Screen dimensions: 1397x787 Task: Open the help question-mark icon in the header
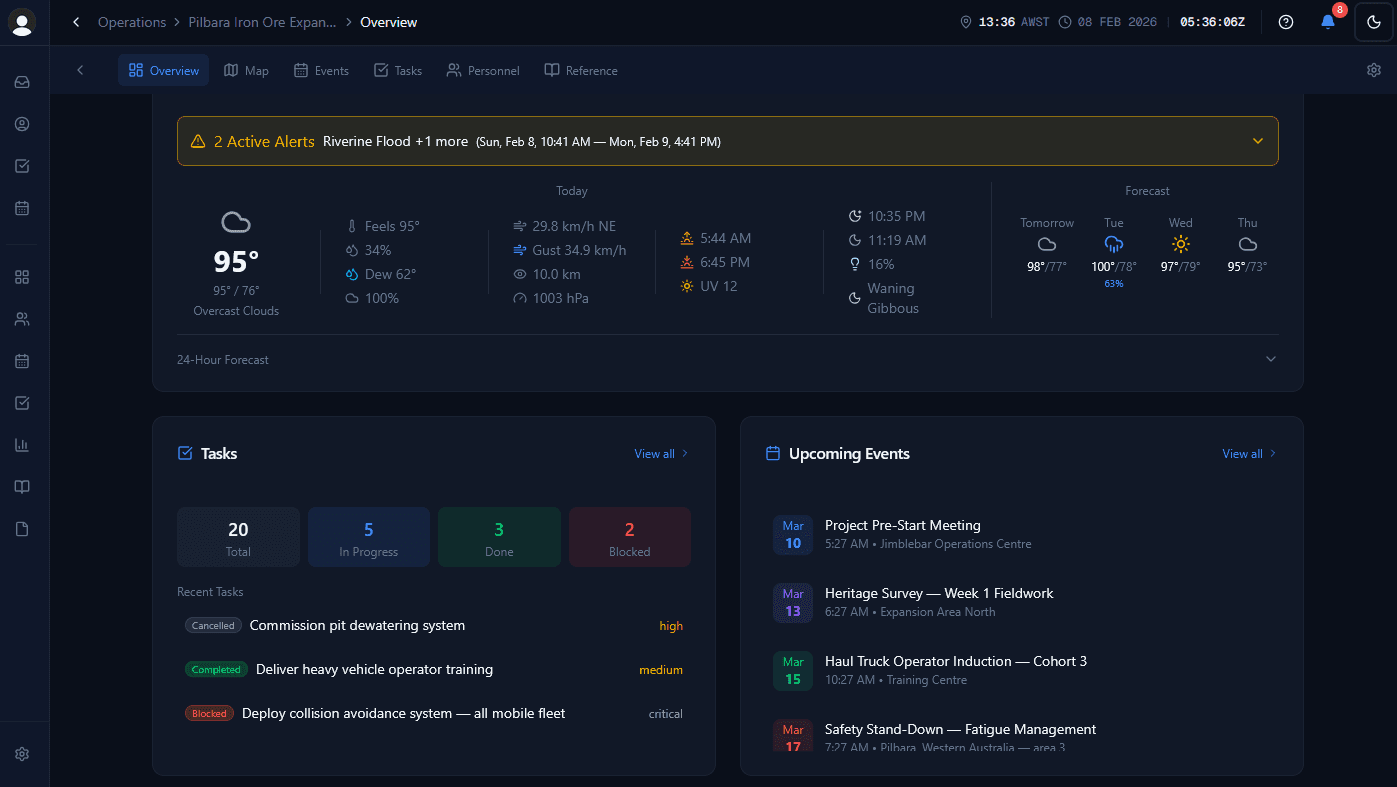tap(1286, 21)
